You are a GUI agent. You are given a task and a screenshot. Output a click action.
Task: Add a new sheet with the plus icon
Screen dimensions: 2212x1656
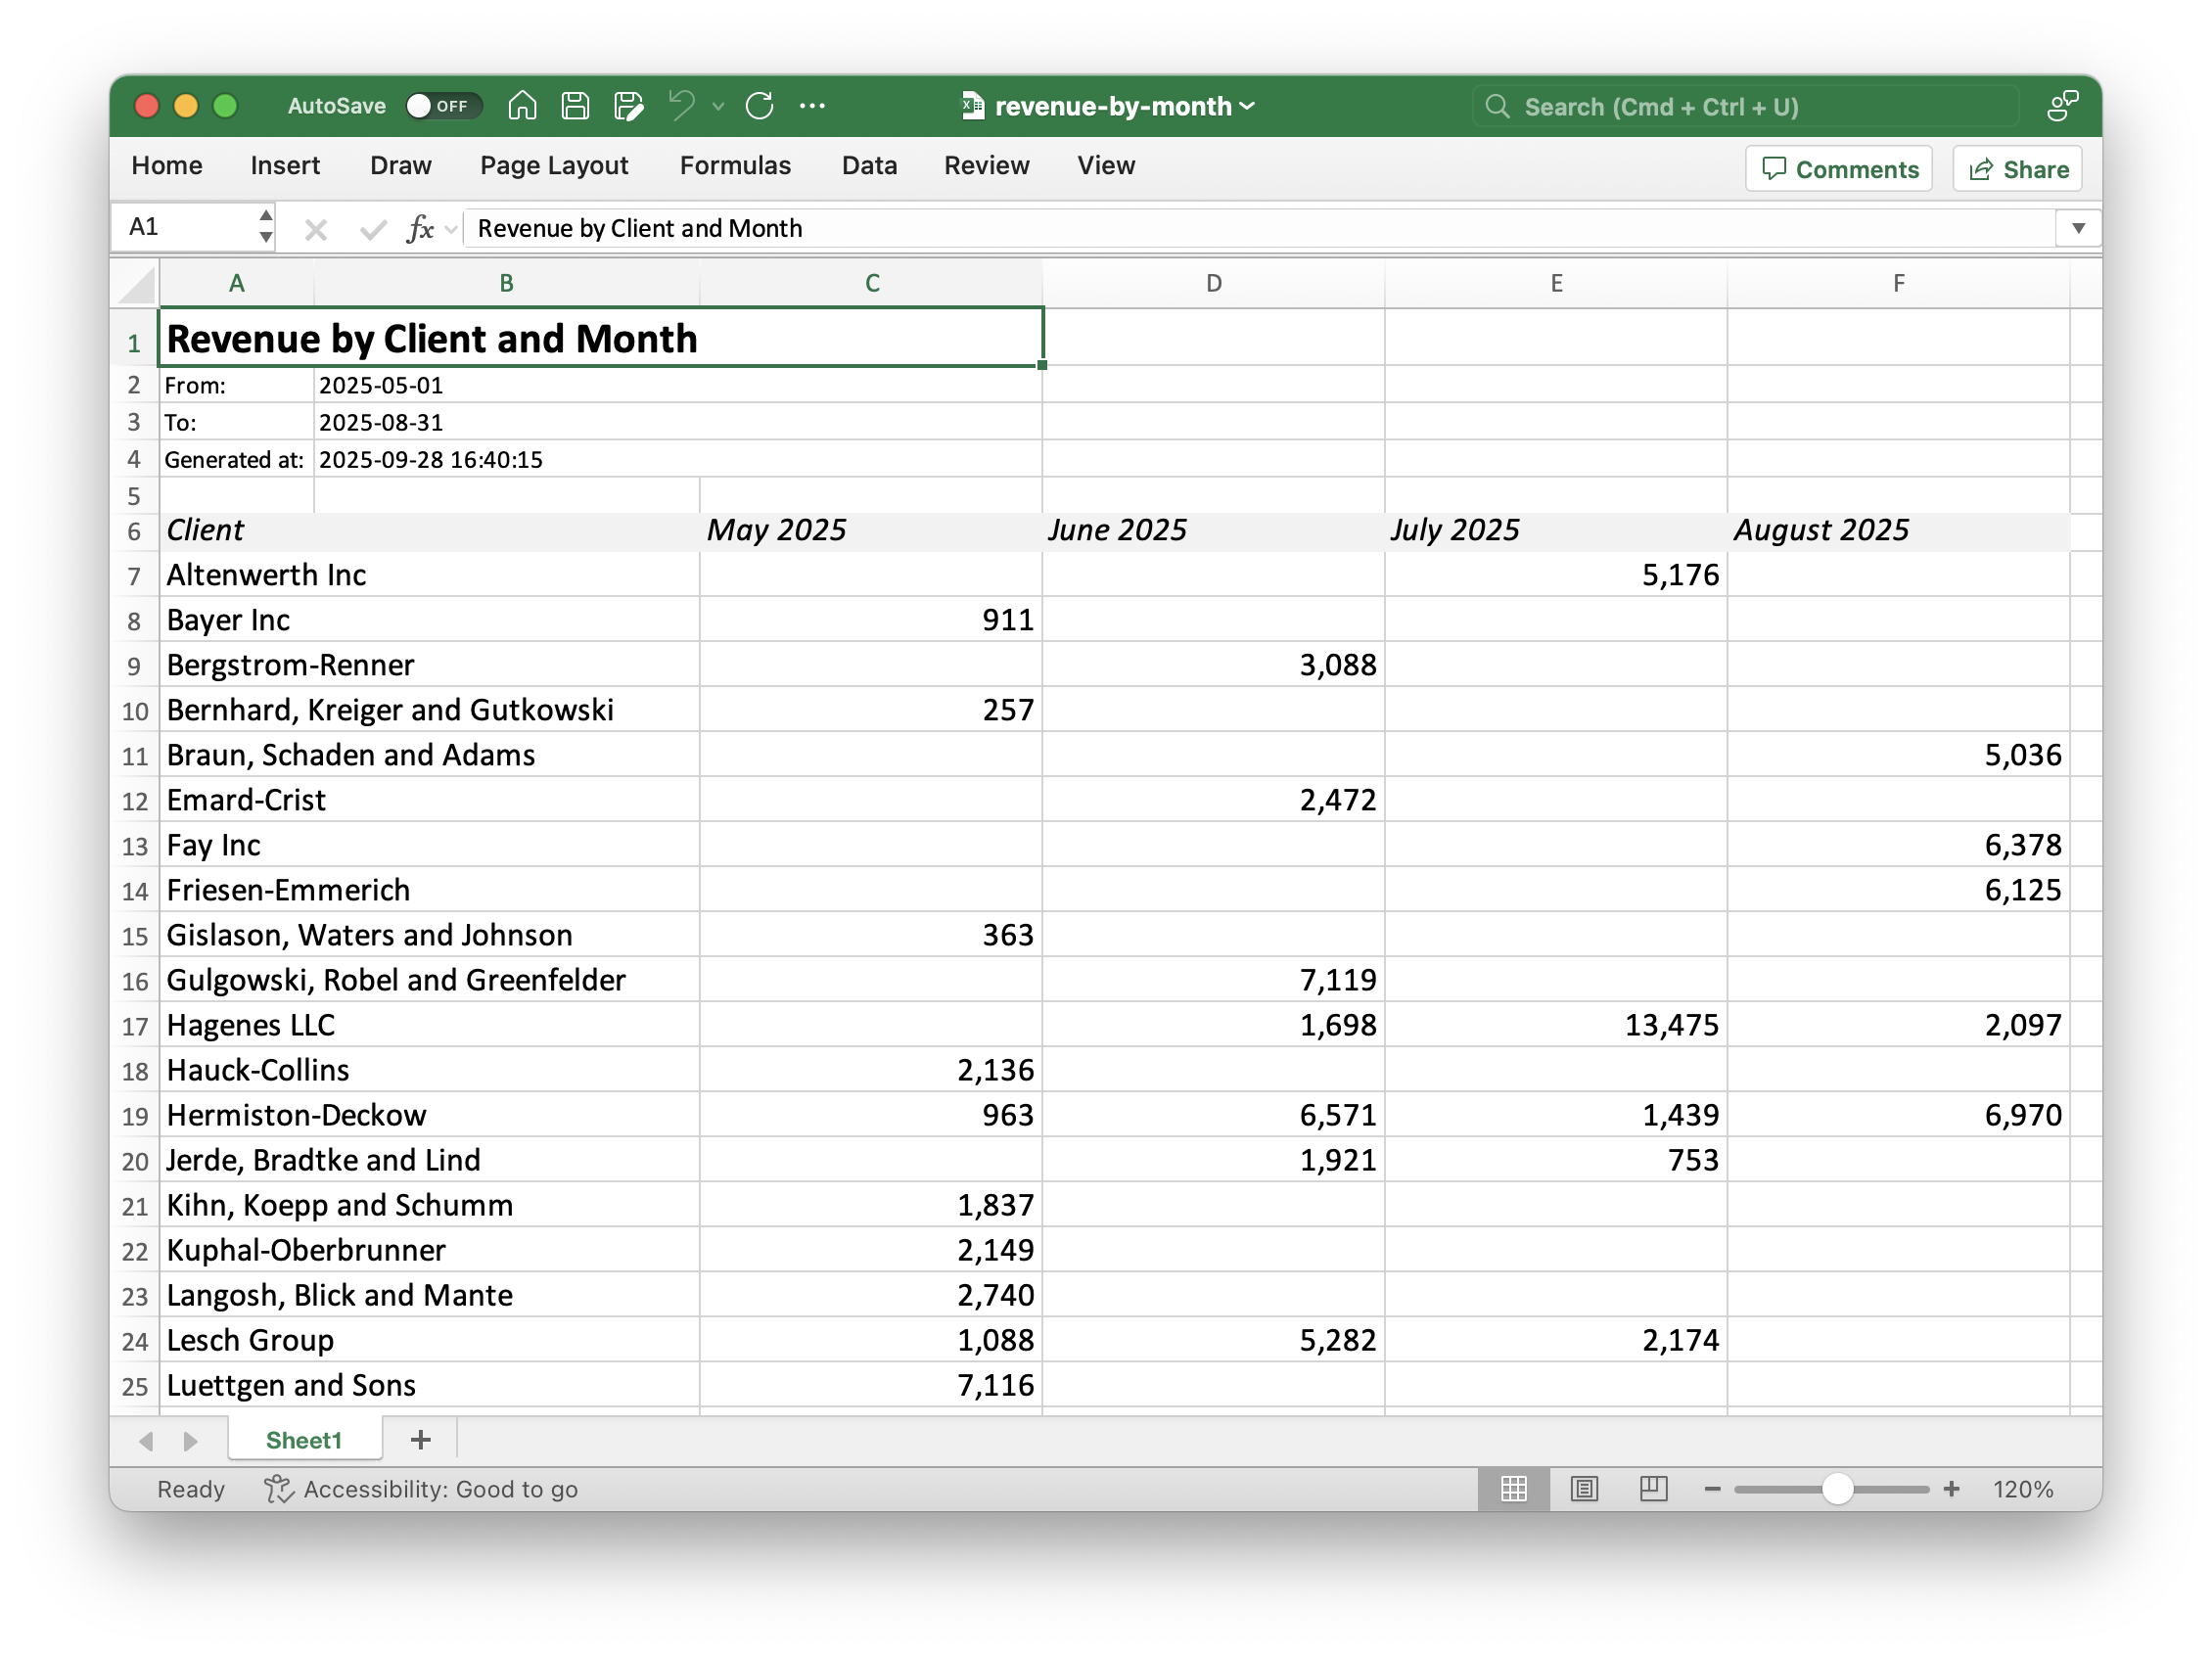coord(420,1440)
